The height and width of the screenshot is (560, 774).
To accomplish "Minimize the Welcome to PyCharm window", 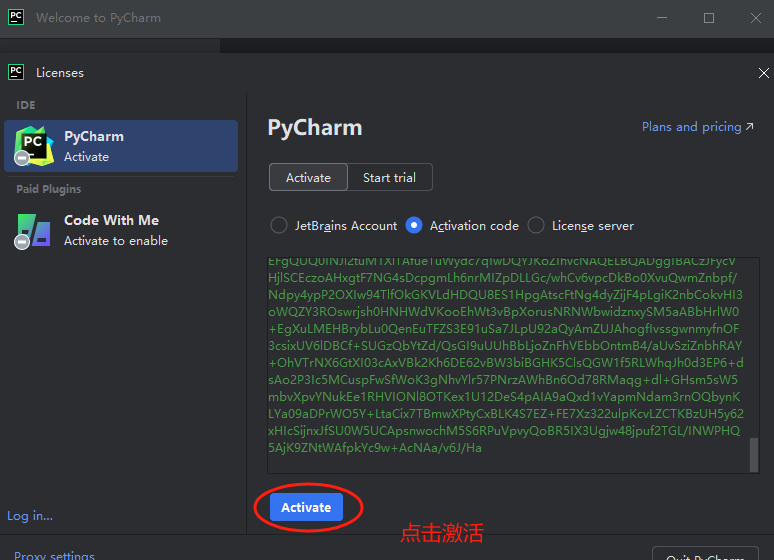I will 662,18.
